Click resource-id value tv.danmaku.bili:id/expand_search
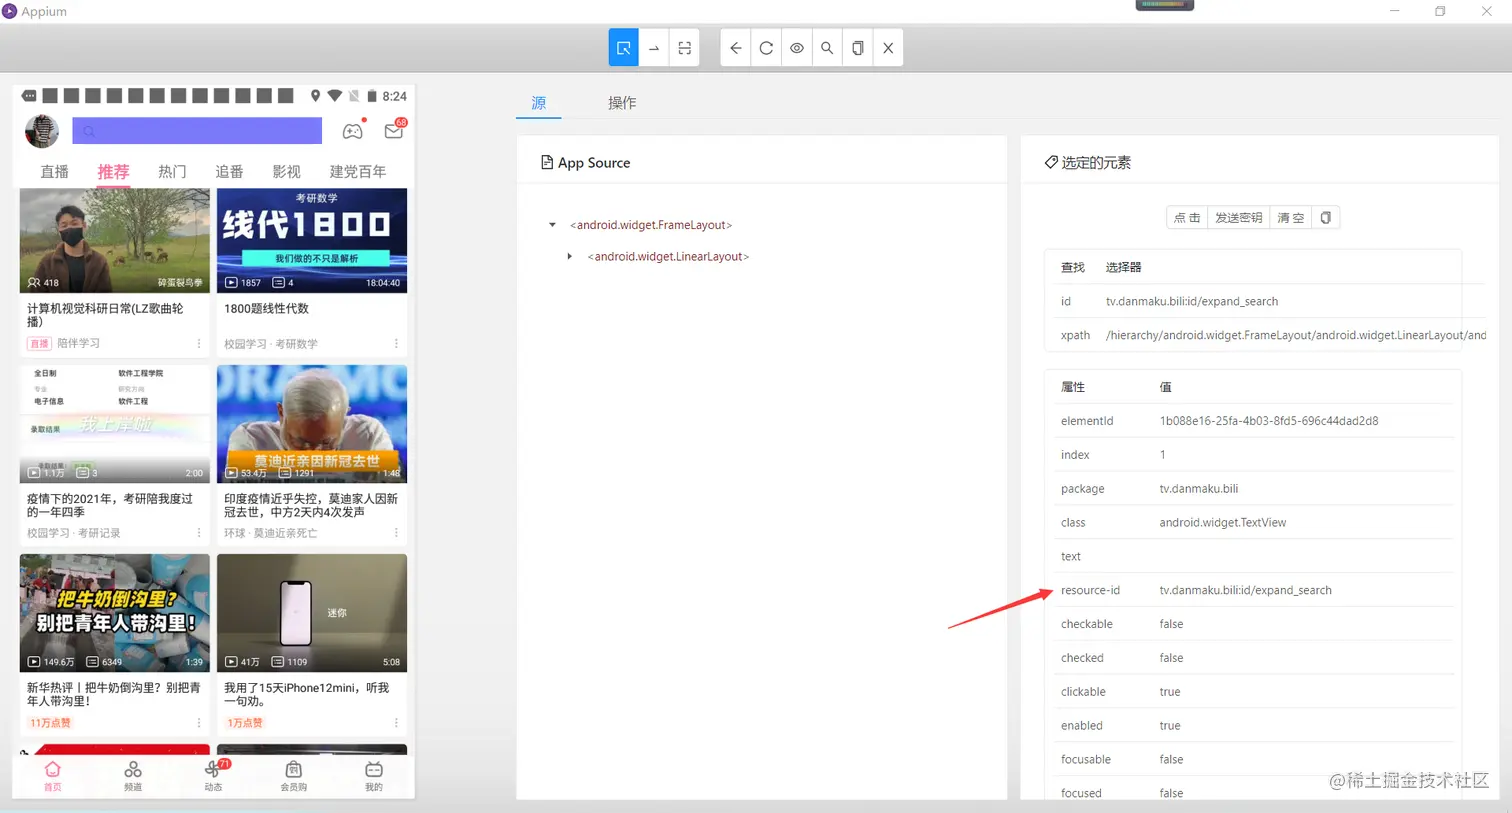 click(1245, 590)
